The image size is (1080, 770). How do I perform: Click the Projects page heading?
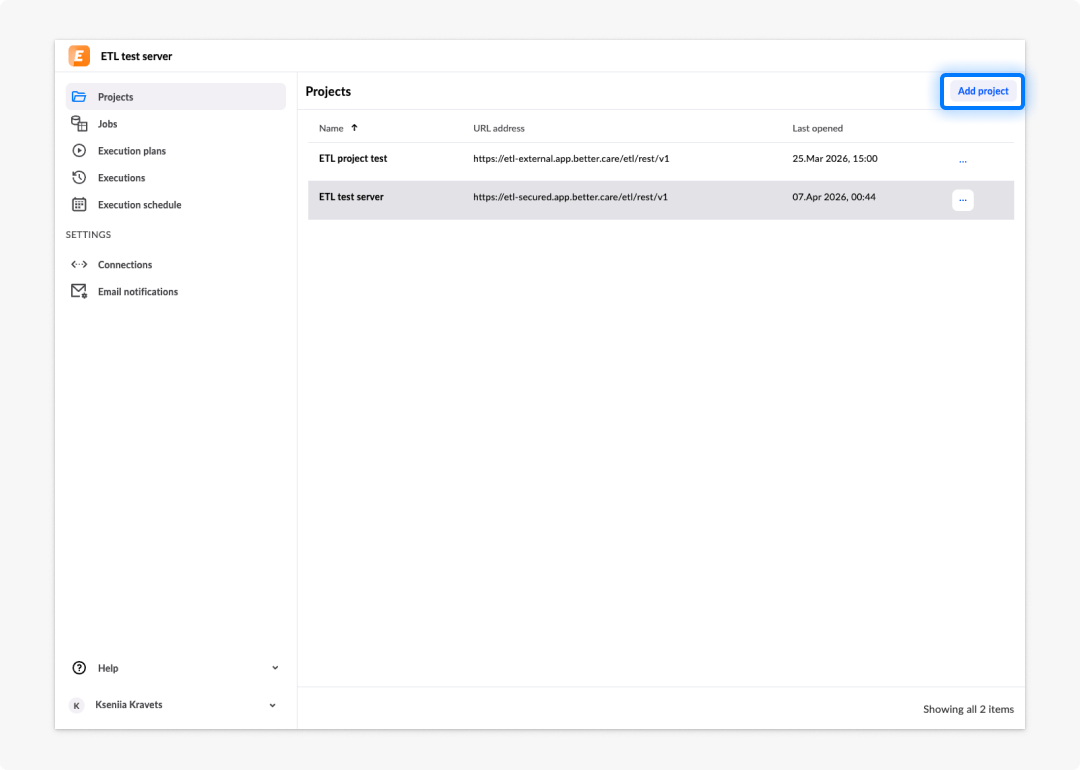(329, 92)
